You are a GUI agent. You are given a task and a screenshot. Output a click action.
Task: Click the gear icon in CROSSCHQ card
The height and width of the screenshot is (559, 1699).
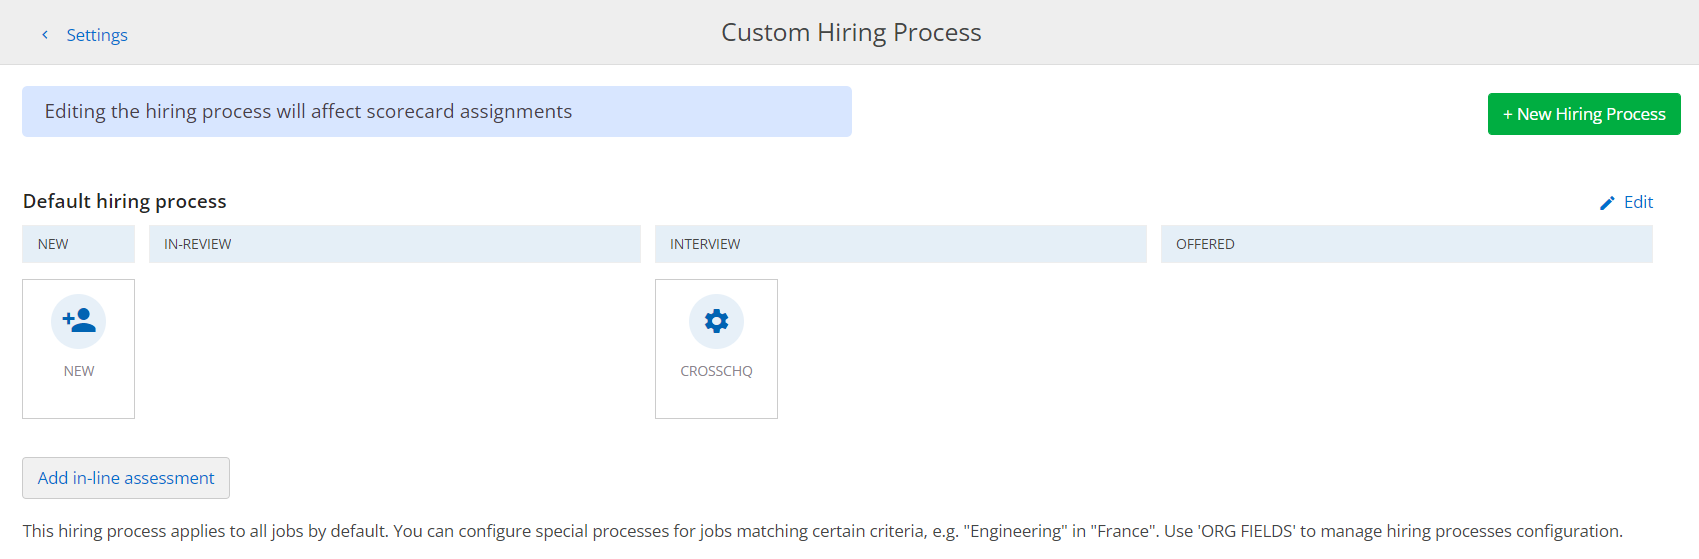716,321
